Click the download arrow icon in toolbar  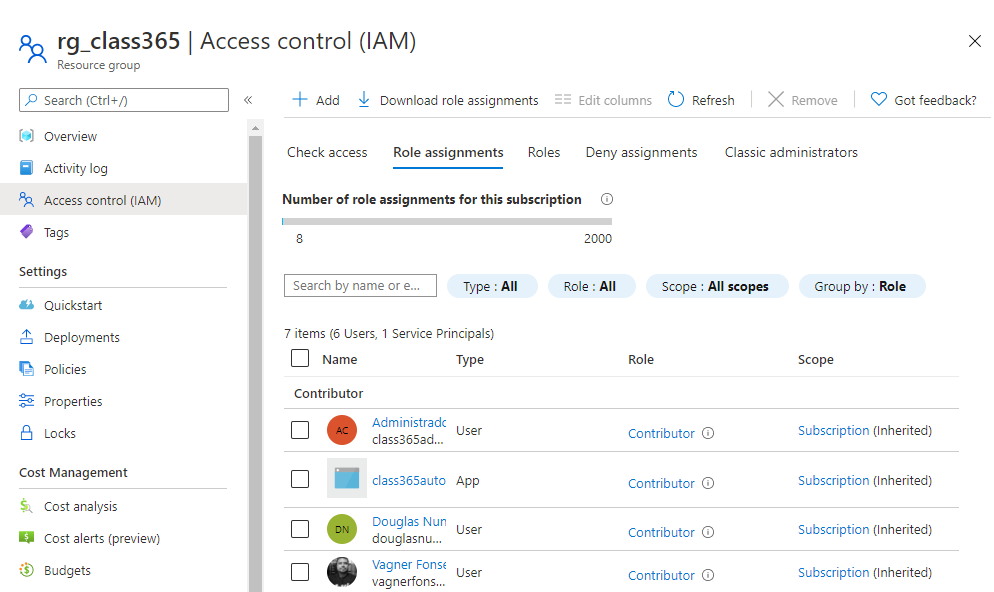point(364,100)
